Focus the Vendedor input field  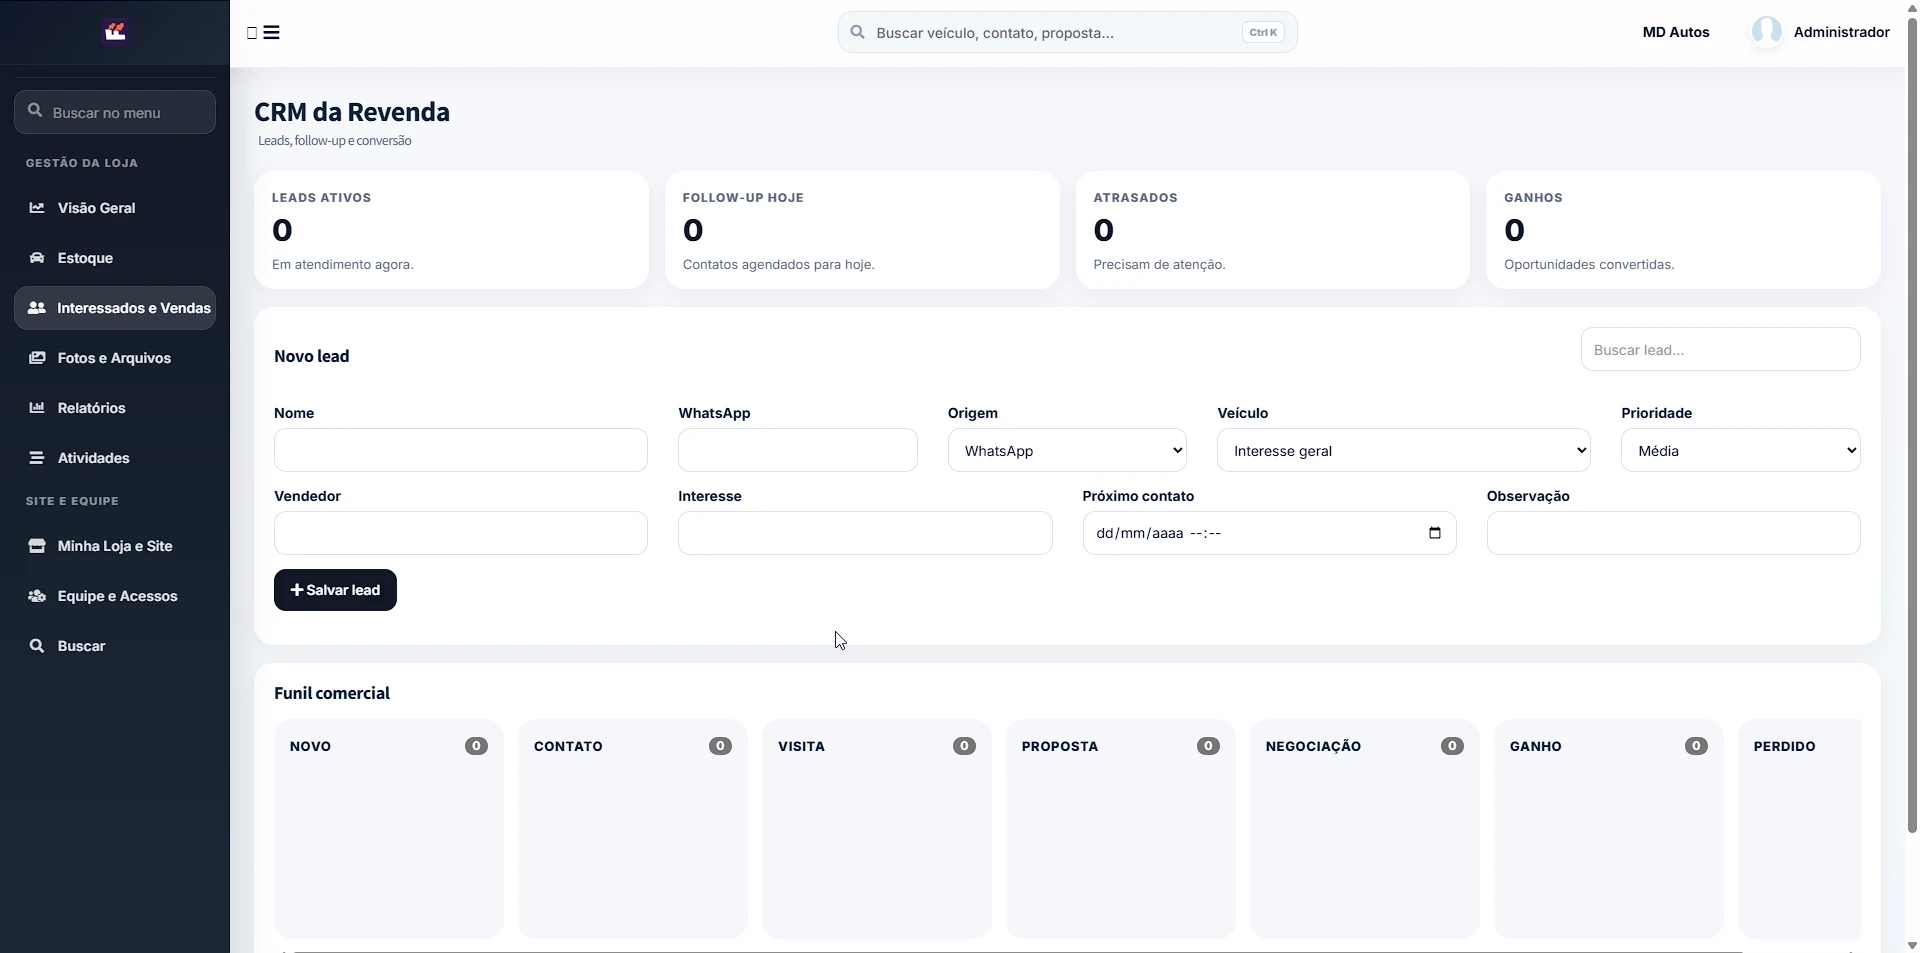tap(461, 533)
